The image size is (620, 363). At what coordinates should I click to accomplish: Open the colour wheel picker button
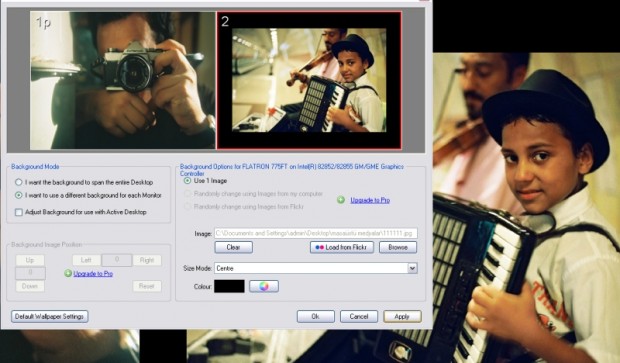coord(264,286)
